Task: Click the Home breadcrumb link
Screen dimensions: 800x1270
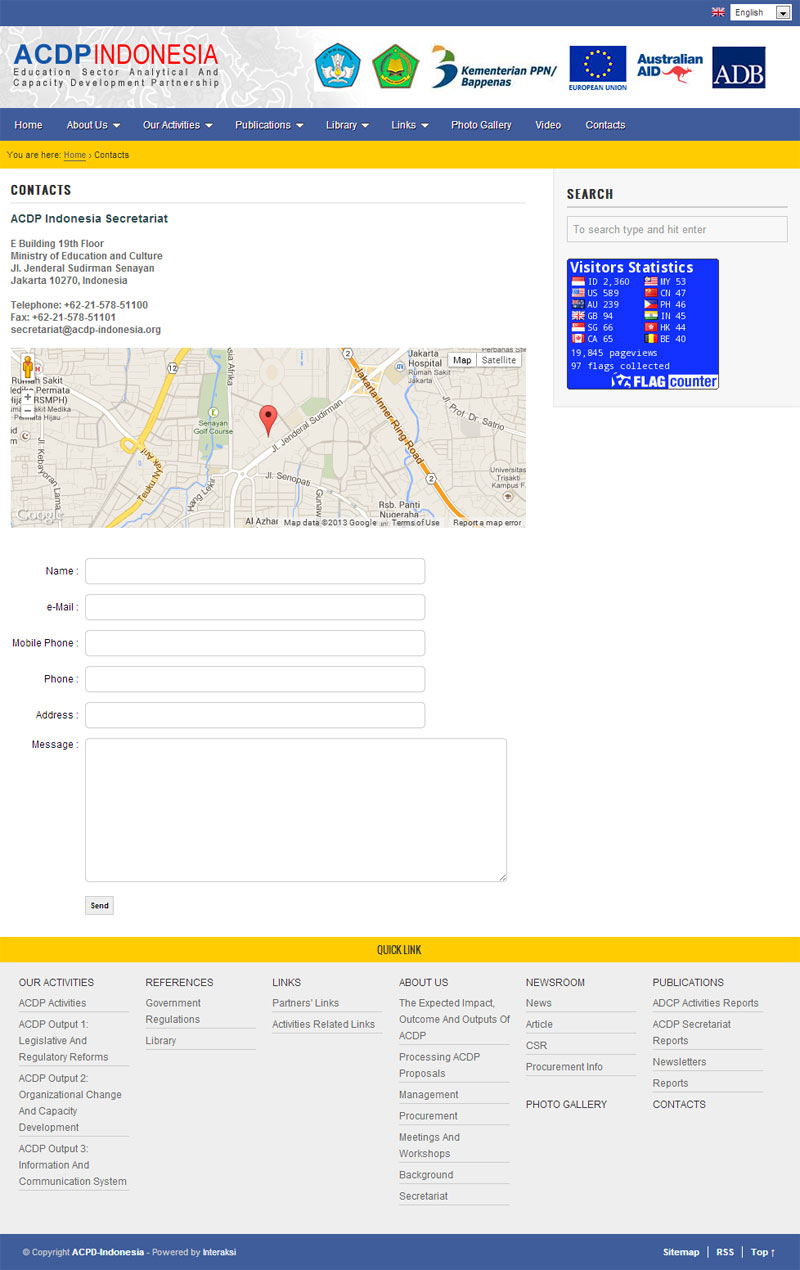Action: pyautogui.click(x=74, y=155)
